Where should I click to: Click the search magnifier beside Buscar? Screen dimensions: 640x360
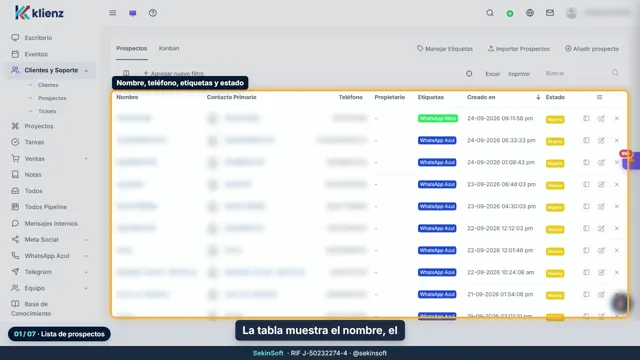(x=615, y=73)
